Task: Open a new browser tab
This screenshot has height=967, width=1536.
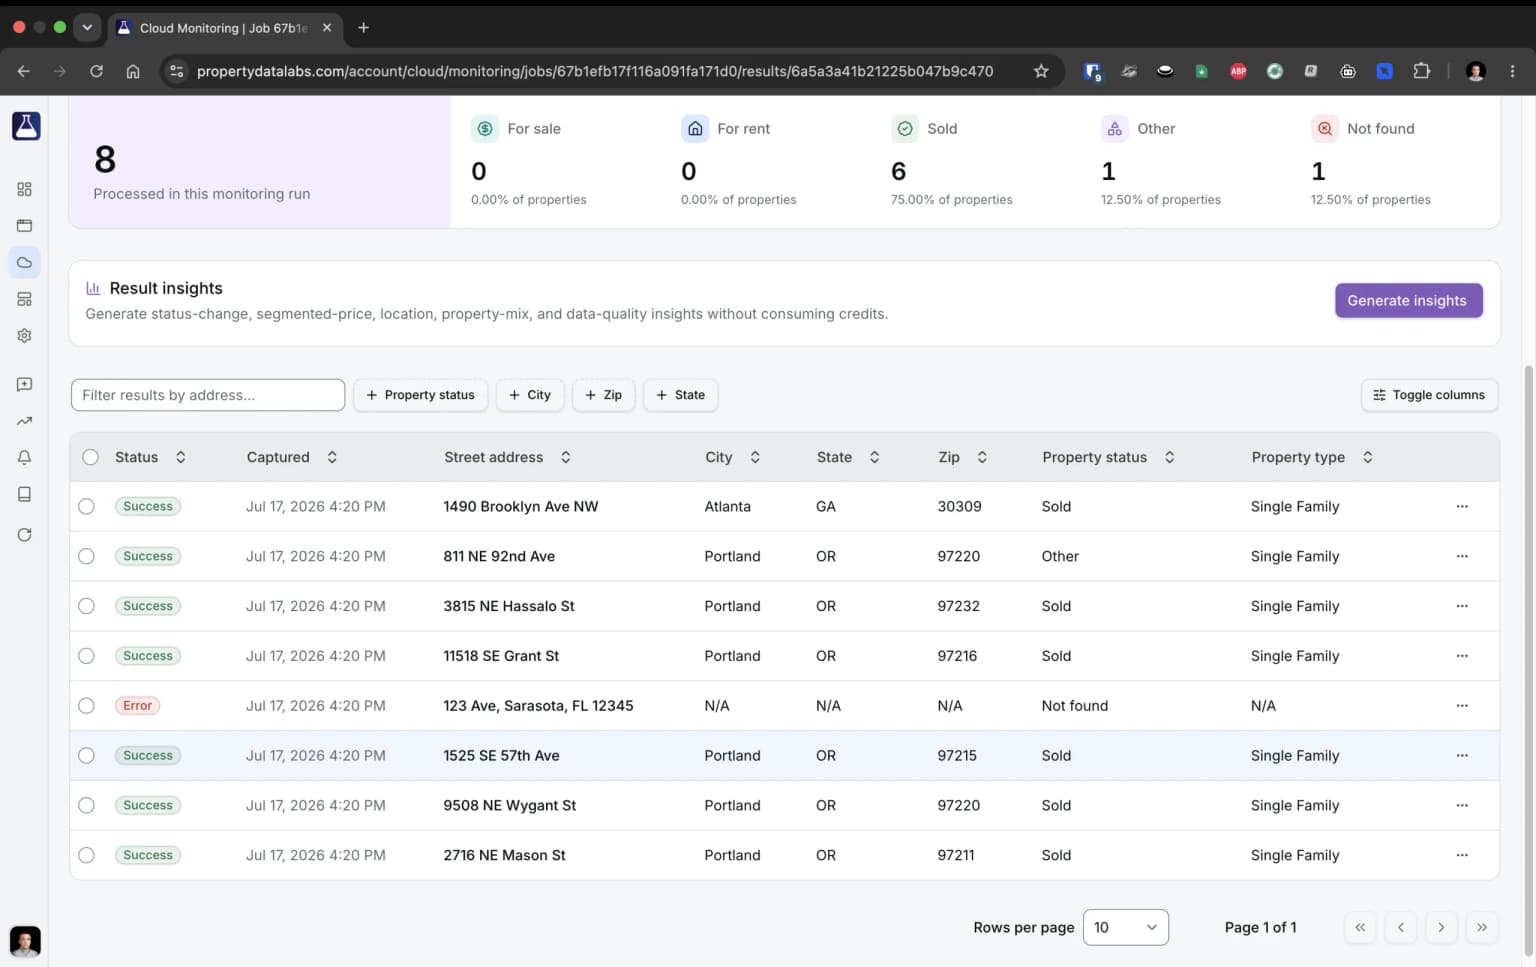Action: (364, 28)
